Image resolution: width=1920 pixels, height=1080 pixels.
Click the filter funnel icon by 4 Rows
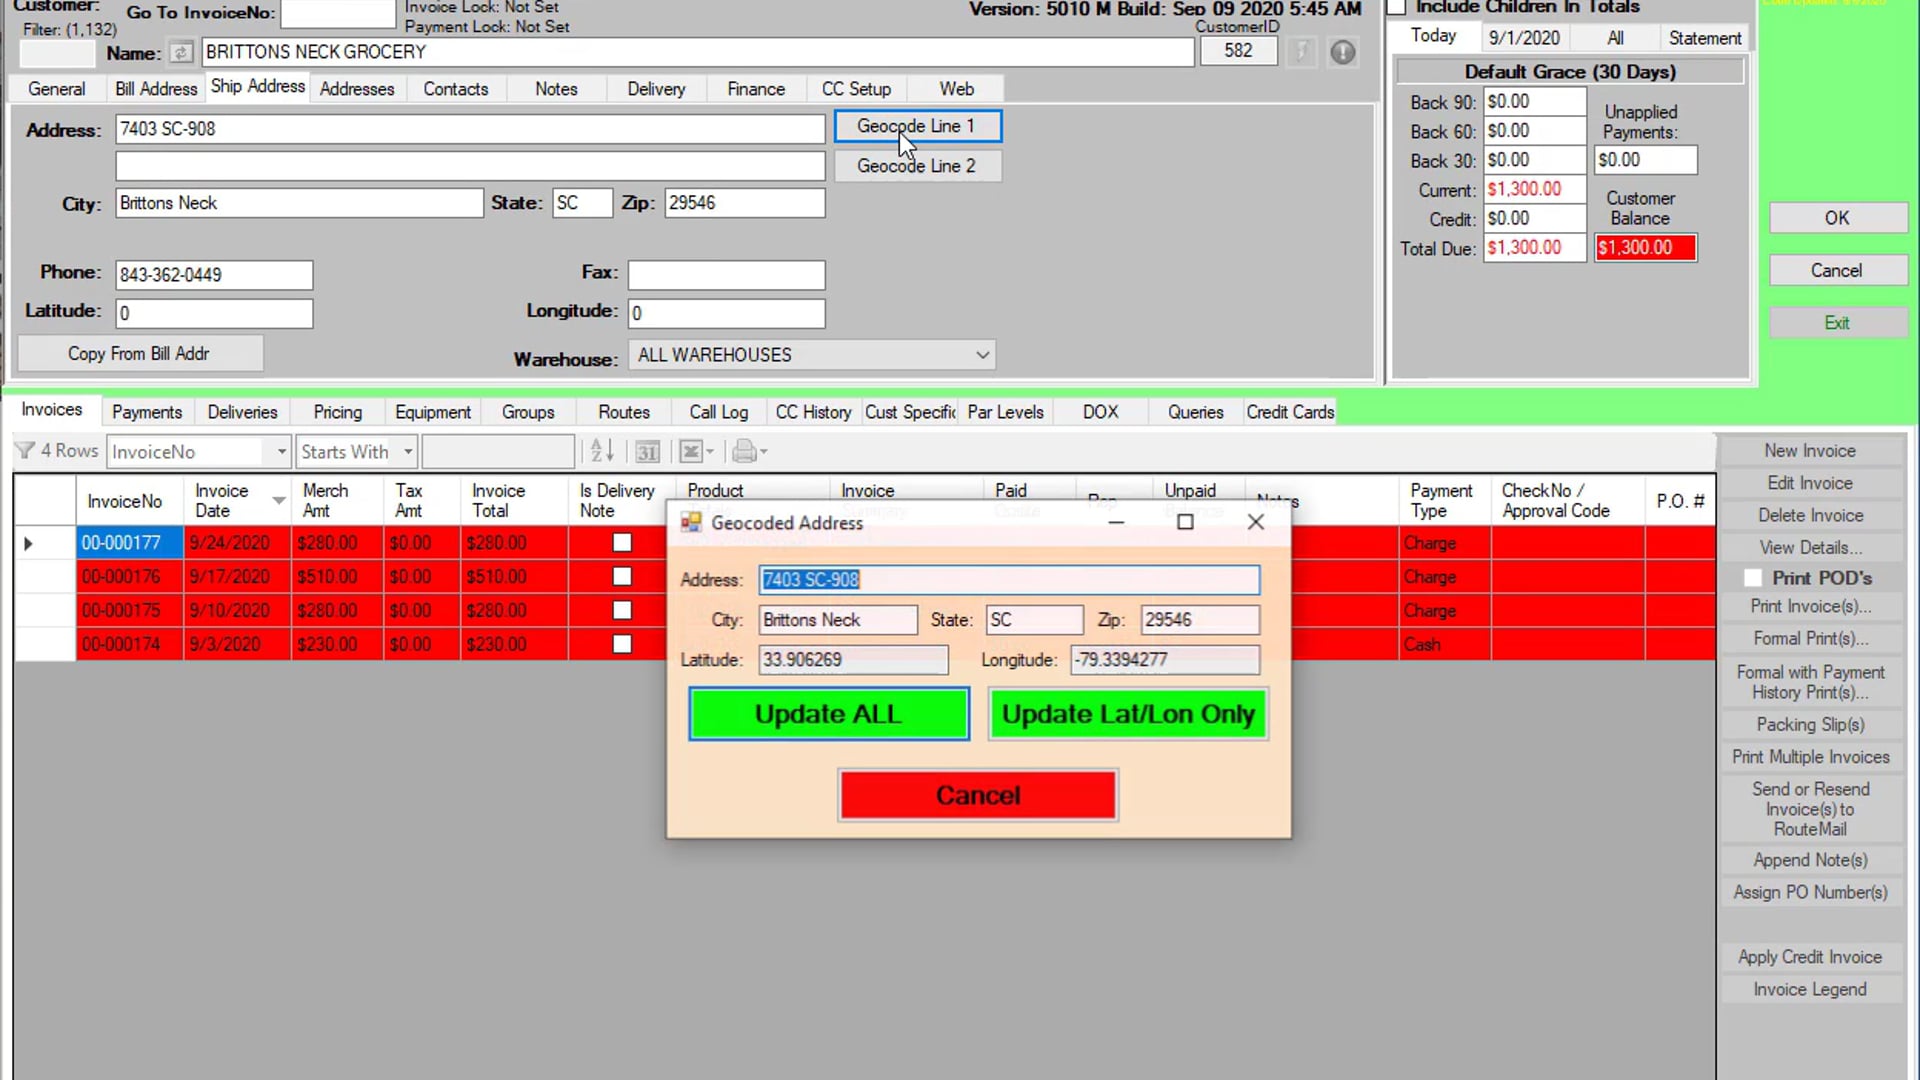tap(25, 451)
